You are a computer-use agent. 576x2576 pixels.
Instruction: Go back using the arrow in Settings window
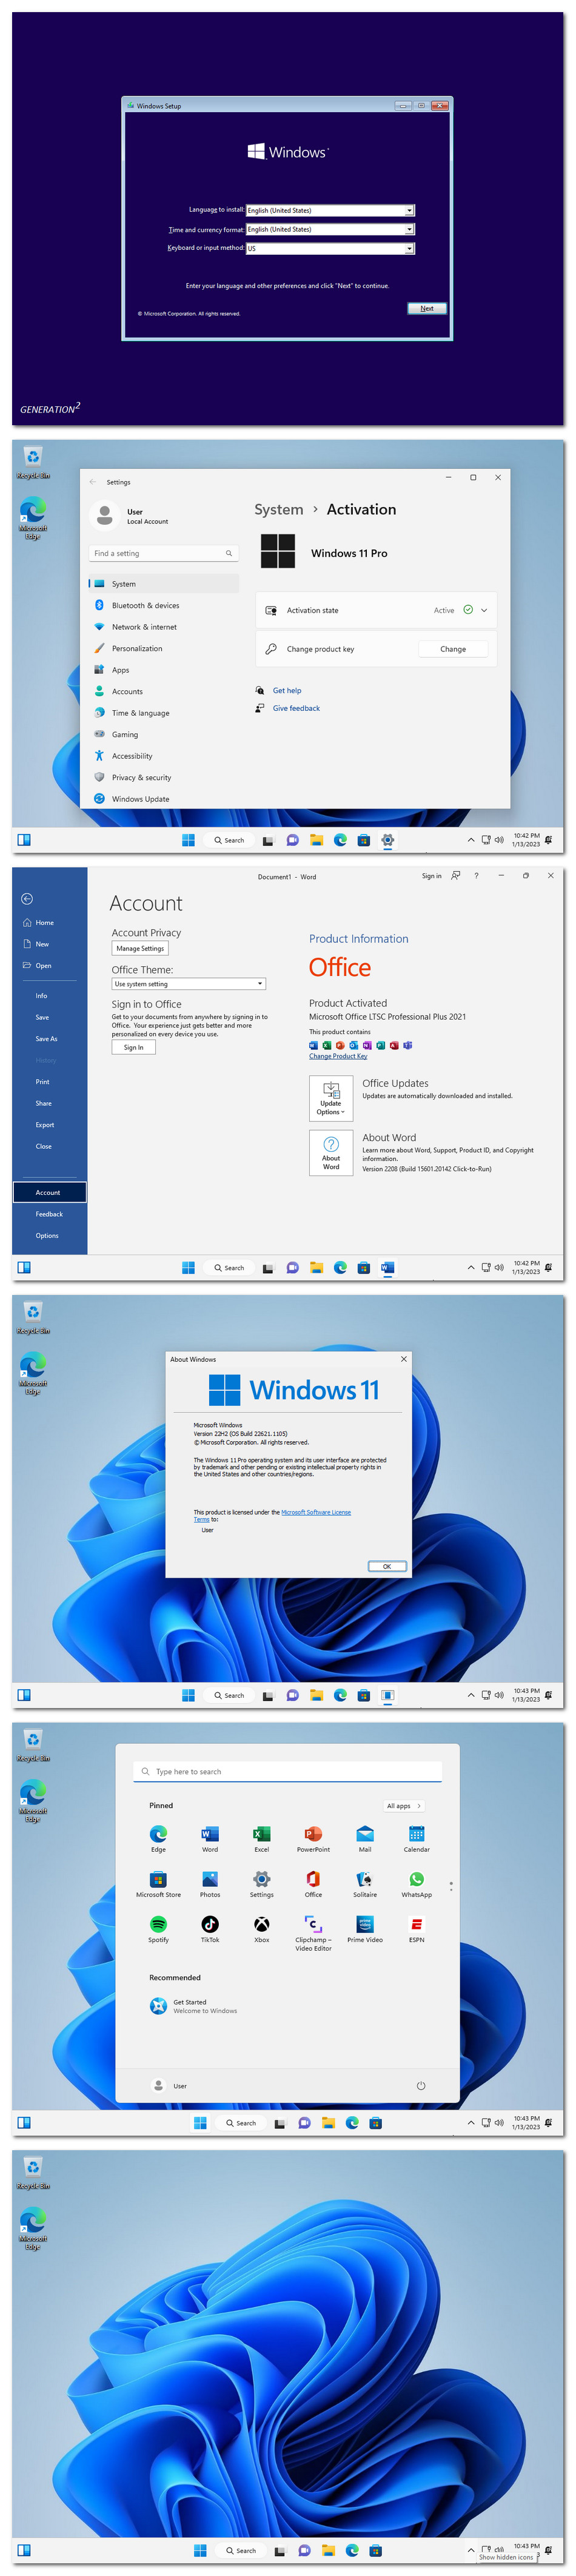point(93,482)
